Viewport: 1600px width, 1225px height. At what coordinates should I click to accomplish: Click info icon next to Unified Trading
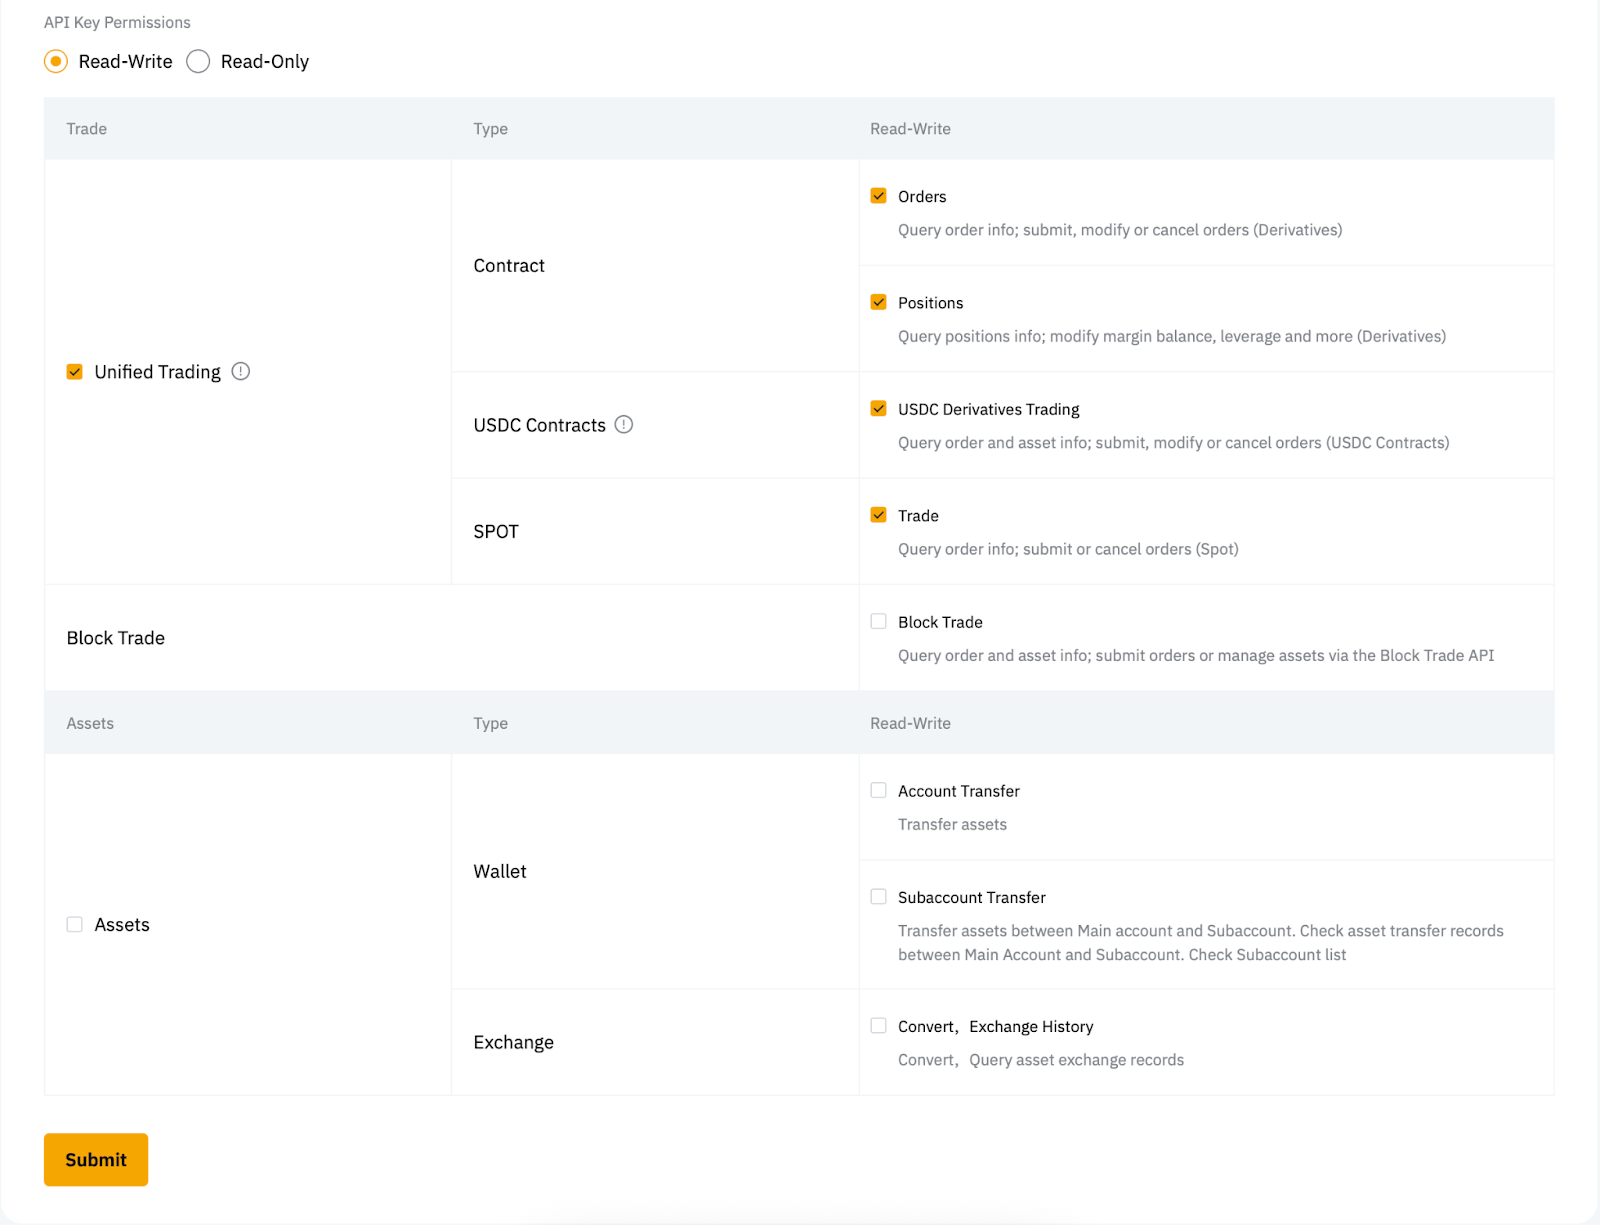(241, 371)
